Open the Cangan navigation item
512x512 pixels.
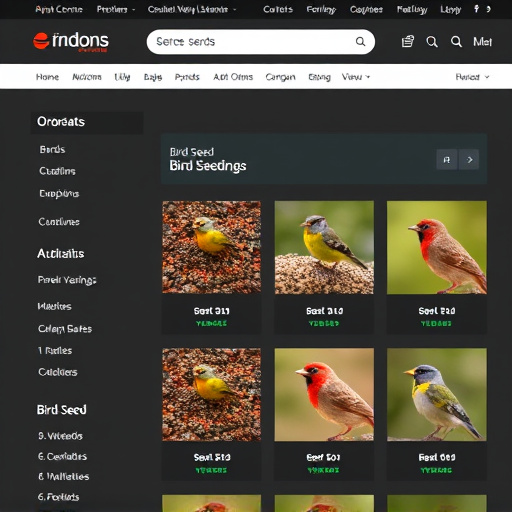[x=280, y=77]
